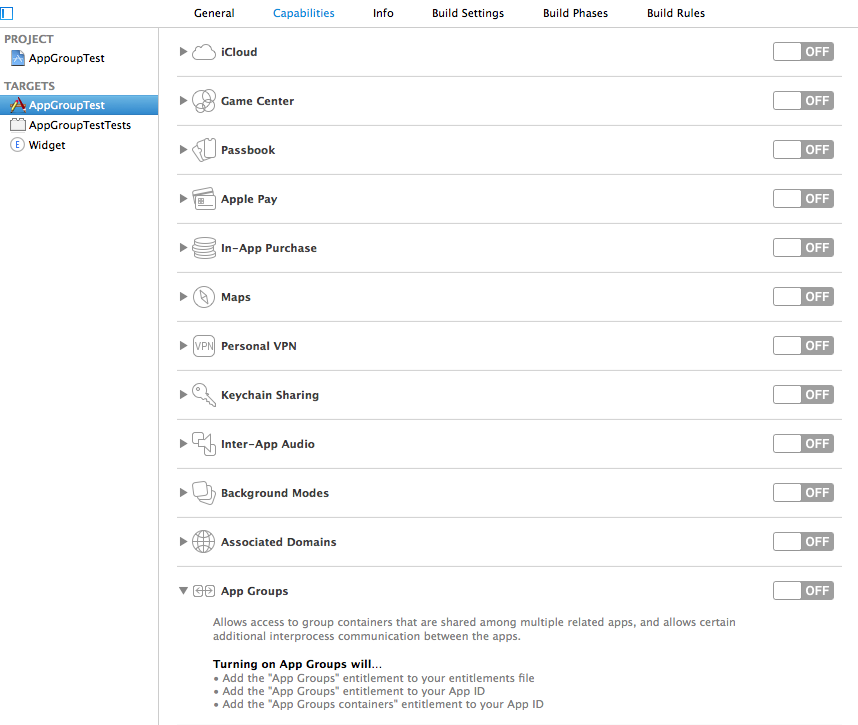Image resolution: width=858 pixels, height=725 pixels.
Task: Open the Build Settings tab
Action: pyautogui.click(x=468, y=13)
